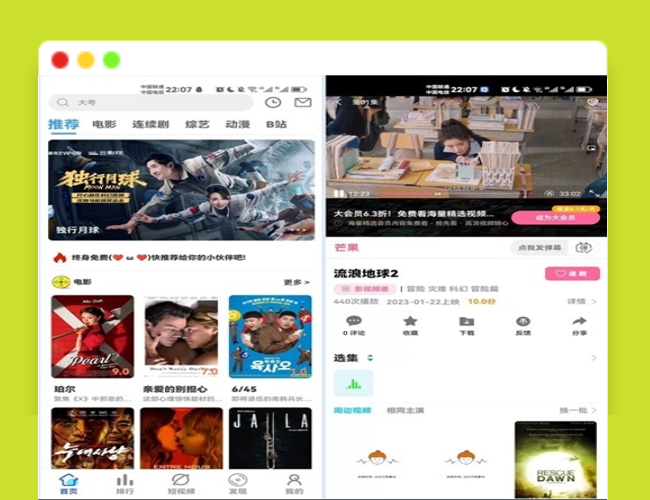Select the 周边视频 tab
Image resolution: width=650 pixels, height=500 pixels.
[x=352, y=410]
